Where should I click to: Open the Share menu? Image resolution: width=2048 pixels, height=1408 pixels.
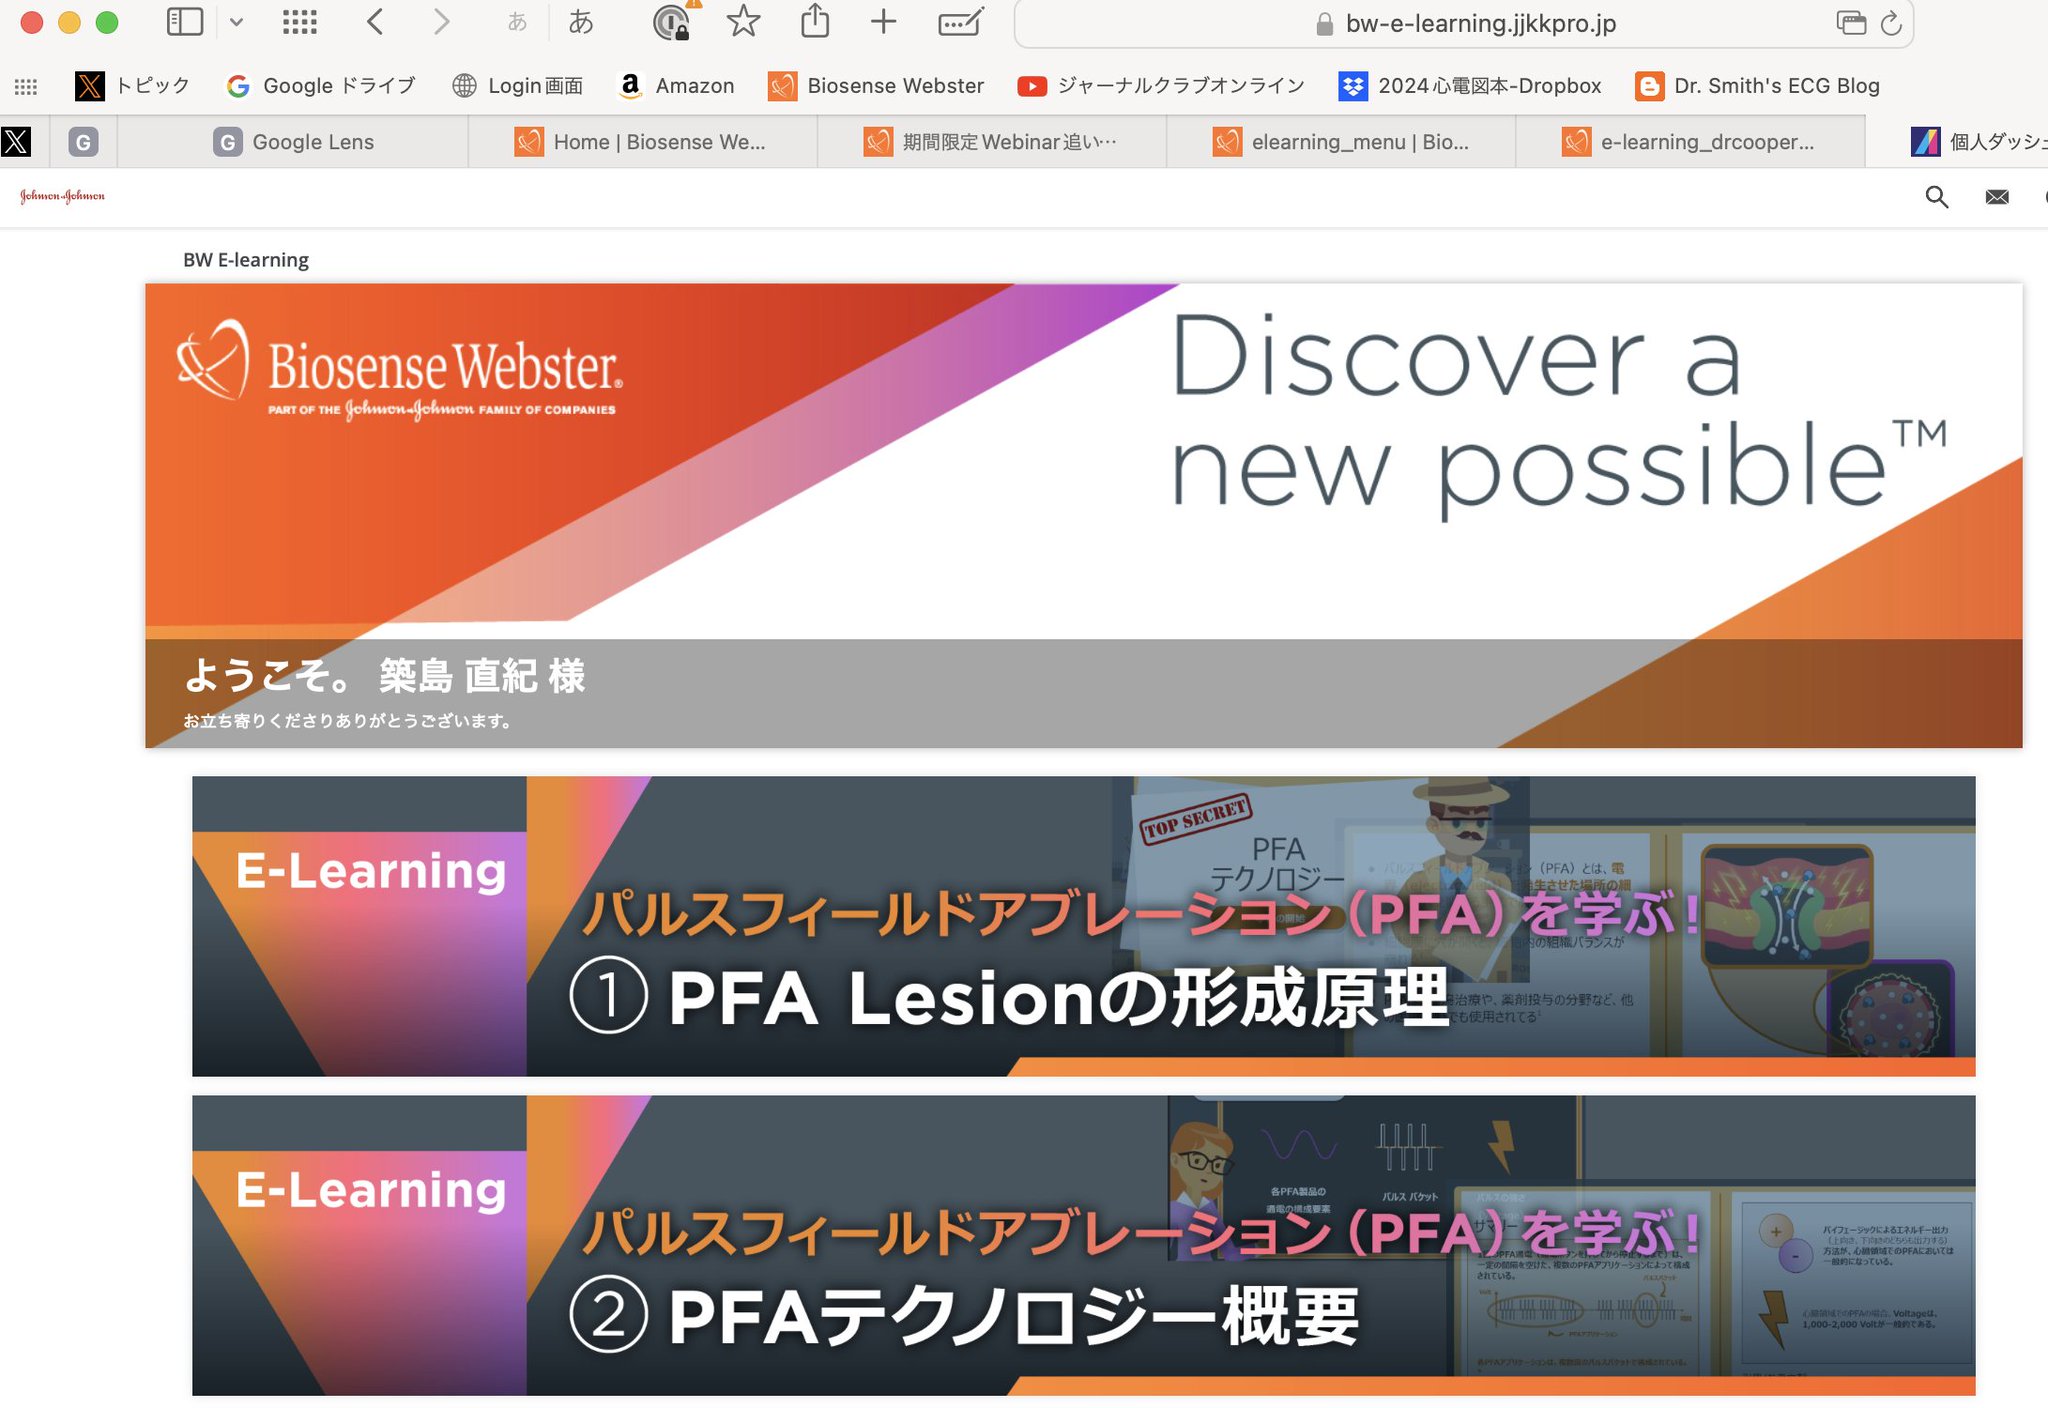click(x=815, y=21)
